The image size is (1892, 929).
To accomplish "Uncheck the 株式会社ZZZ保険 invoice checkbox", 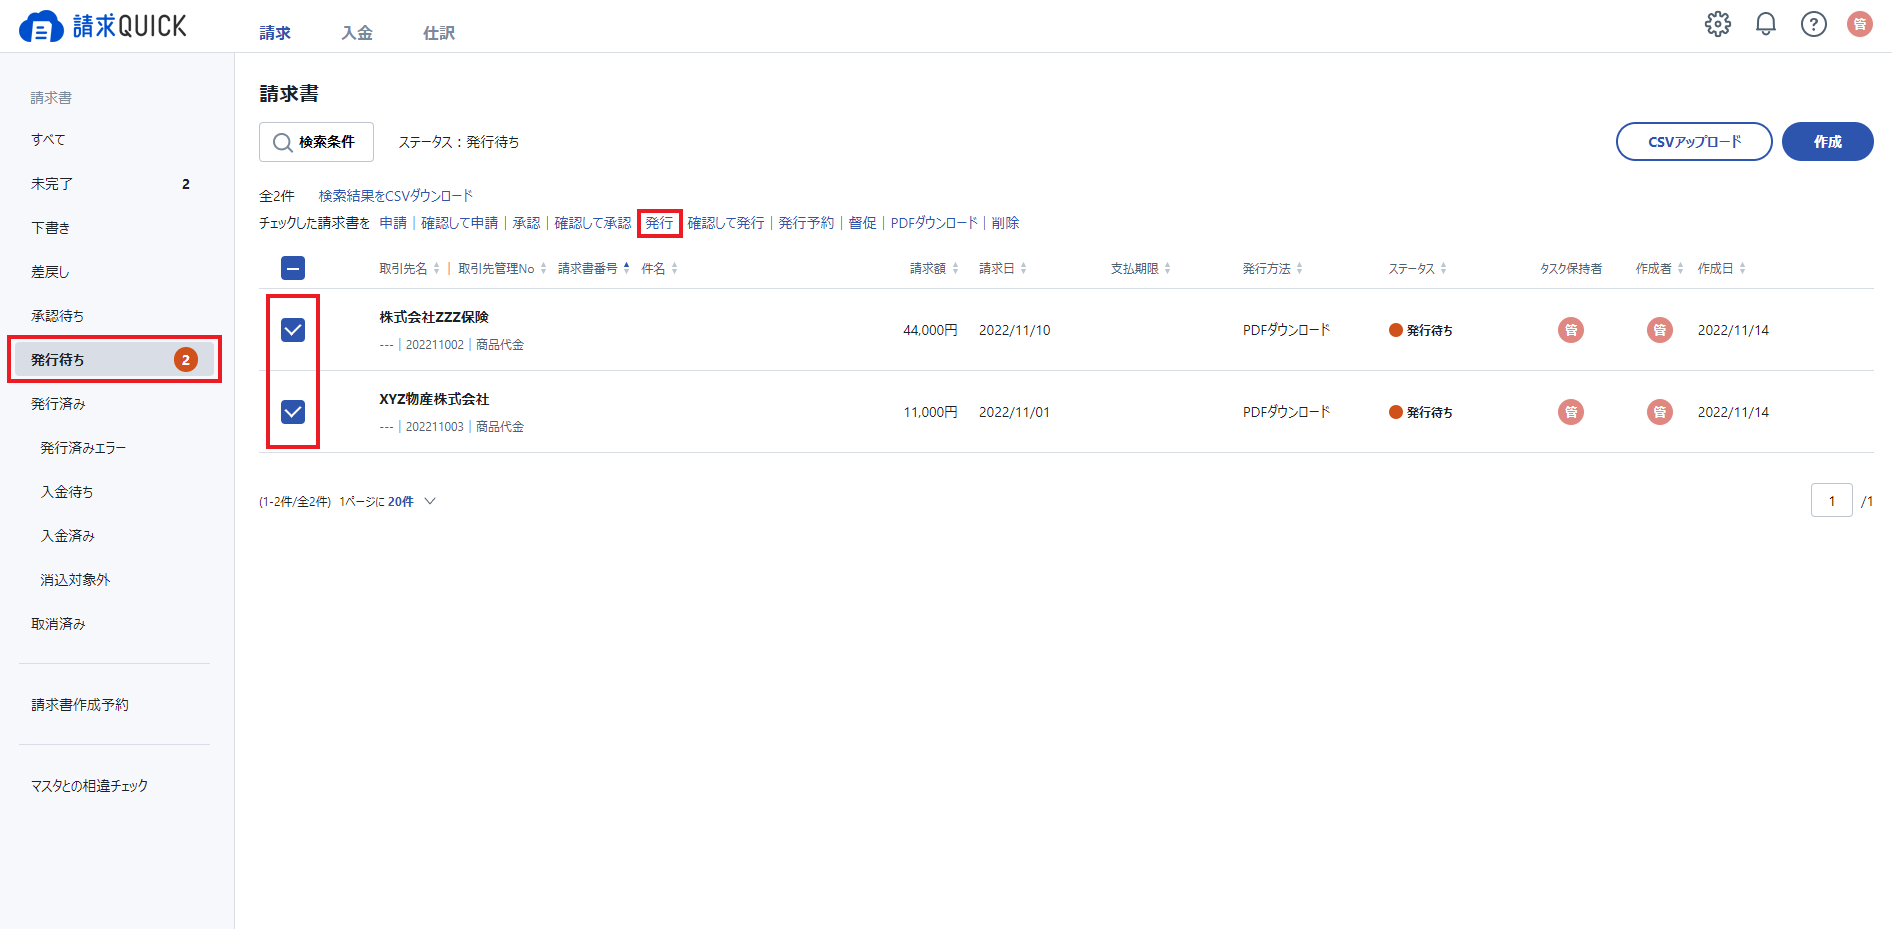I will pyautogui.click(x=293, y=330).
